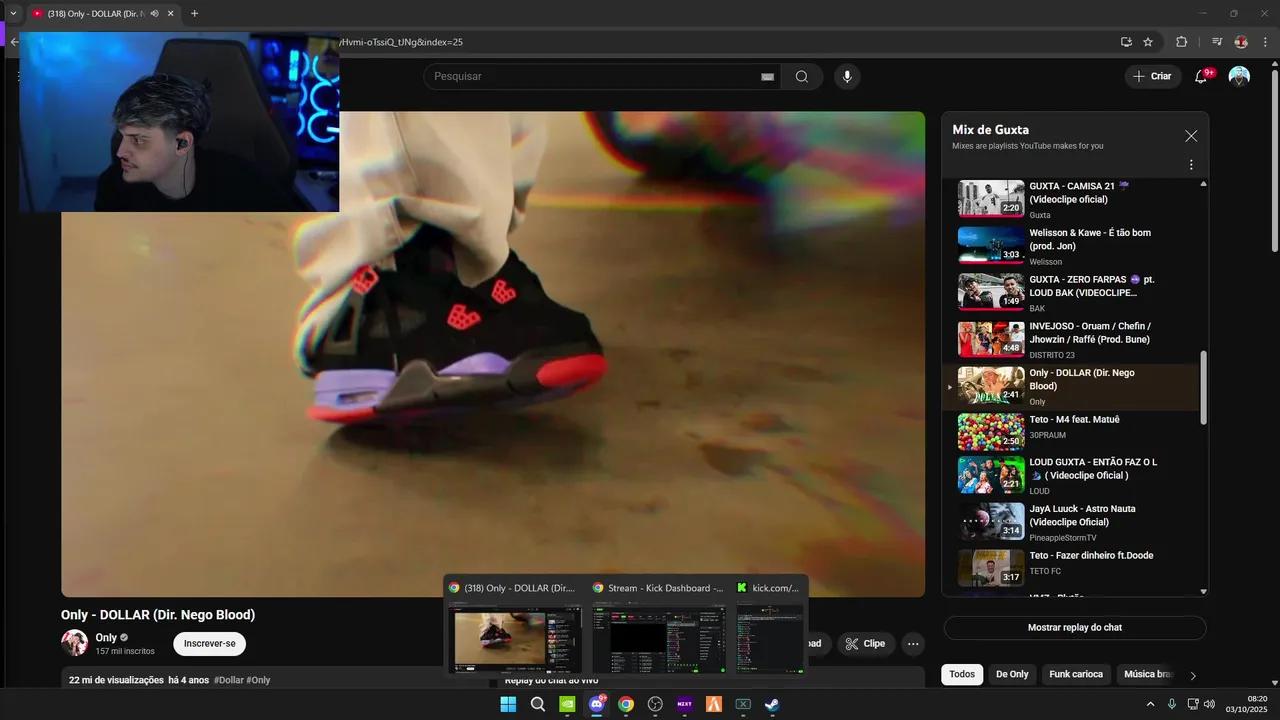Open Chrome media controls icon
The image size is (1280, 720).
(1217, 42)
